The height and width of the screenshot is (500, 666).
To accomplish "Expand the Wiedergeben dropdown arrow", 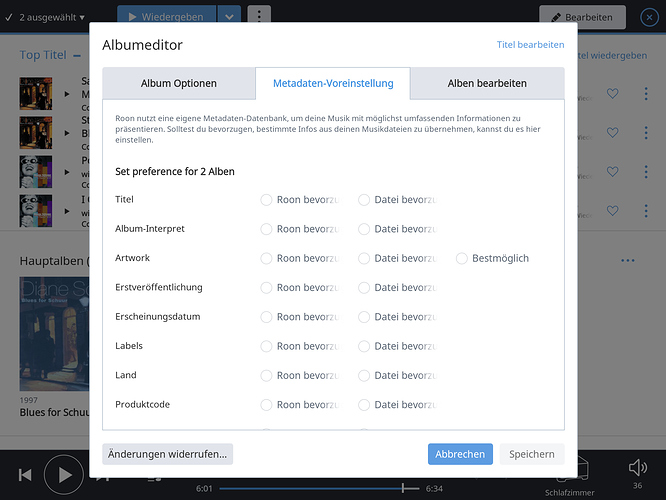I will [x=229, y=17].
